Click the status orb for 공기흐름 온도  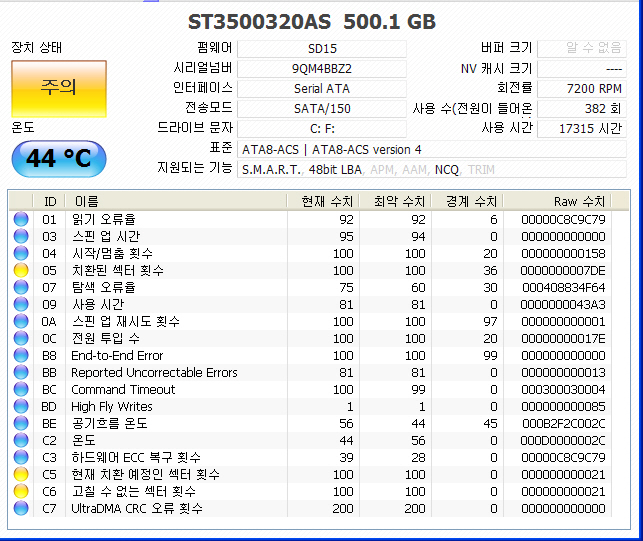pyautogui.click(x=21, y=423)
